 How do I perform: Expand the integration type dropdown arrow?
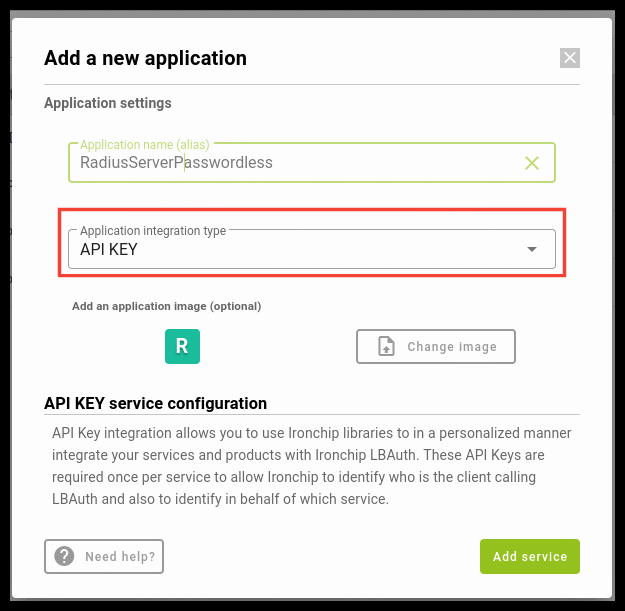click(532, 249)
